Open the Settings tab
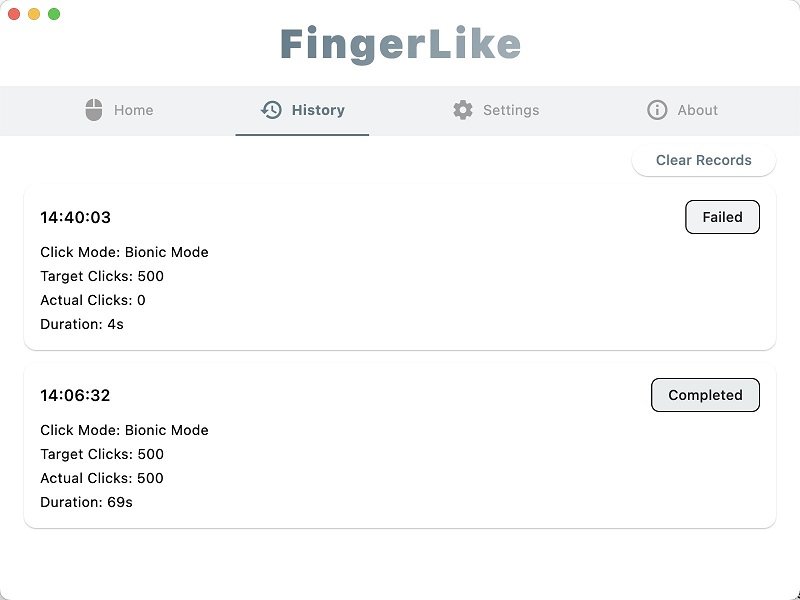 511,110
